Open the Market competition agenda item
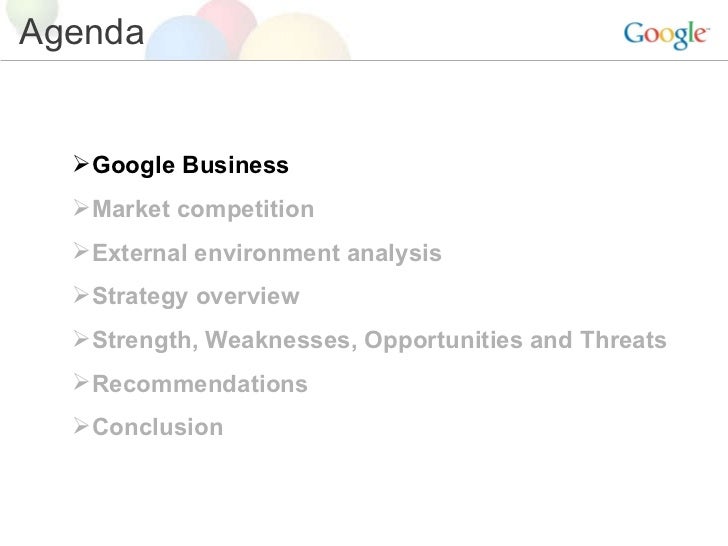Viewport: 728px width, 546px height. 203,209
